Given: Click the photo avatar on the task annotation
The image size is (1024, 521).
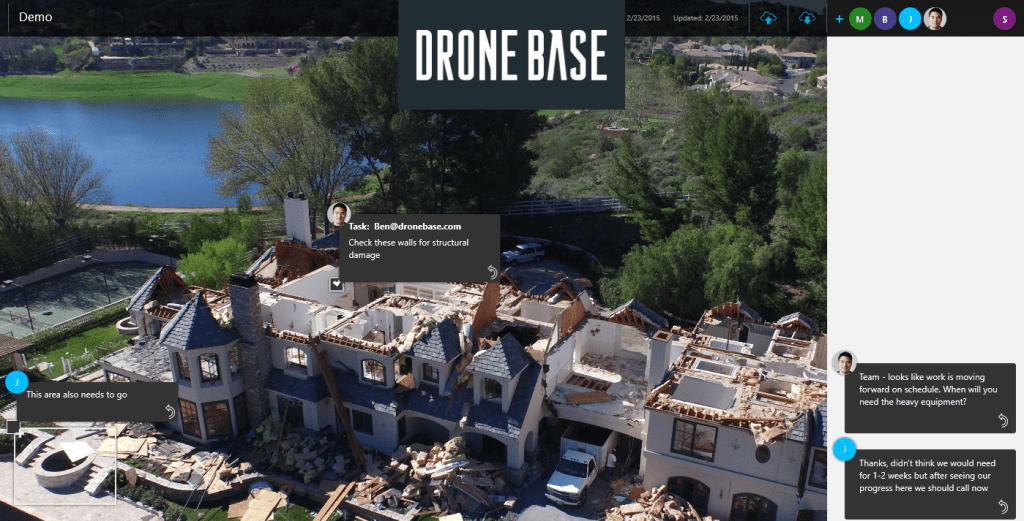Looking at the screenshot, I should pyautogui.click(x=338, y=214).
